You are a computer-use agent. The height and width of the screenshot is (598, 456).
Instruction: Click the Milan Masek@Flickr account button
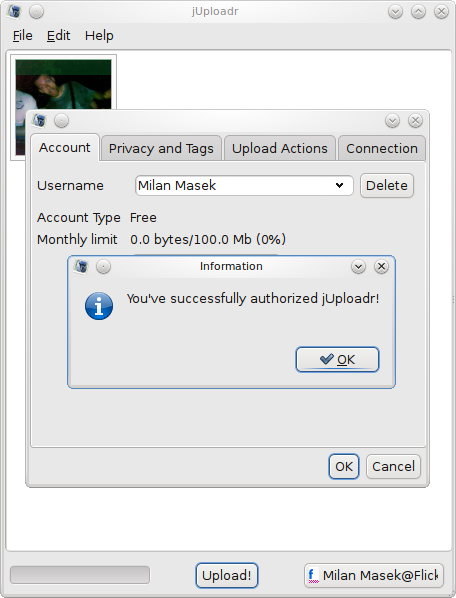[x=374, y=575]
